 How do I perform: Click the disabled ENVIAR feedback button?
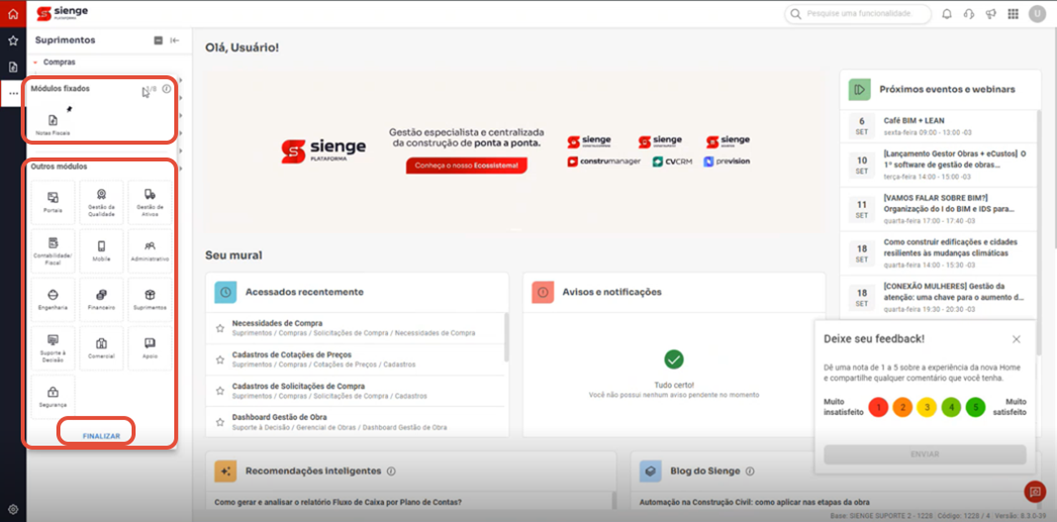[x=925, y=455]
